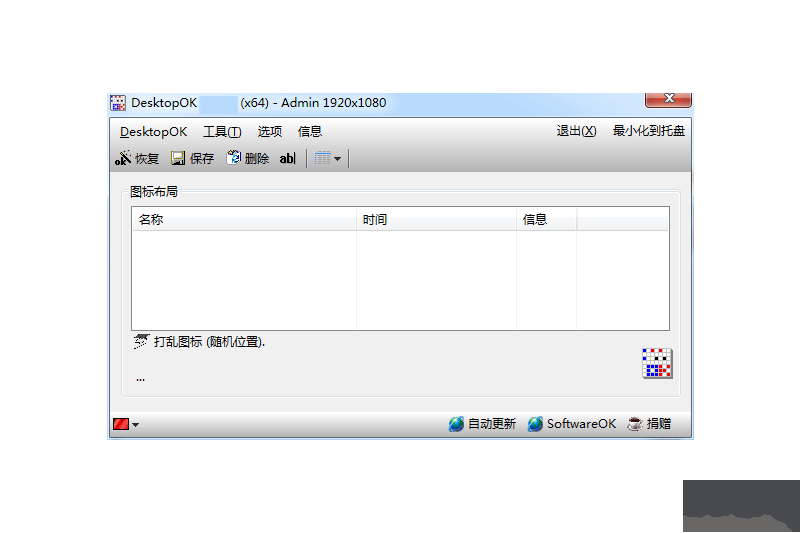
Task: Click the 捐赠 donate coffee cup button
Action: pyautogui.click(x=649, y=424)
